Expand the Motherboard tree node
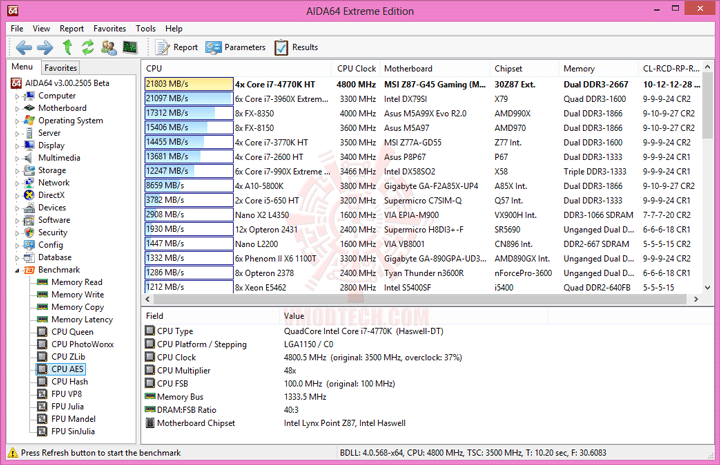The width and height of the screenshot is (720, 465). (x=17, y=109)
